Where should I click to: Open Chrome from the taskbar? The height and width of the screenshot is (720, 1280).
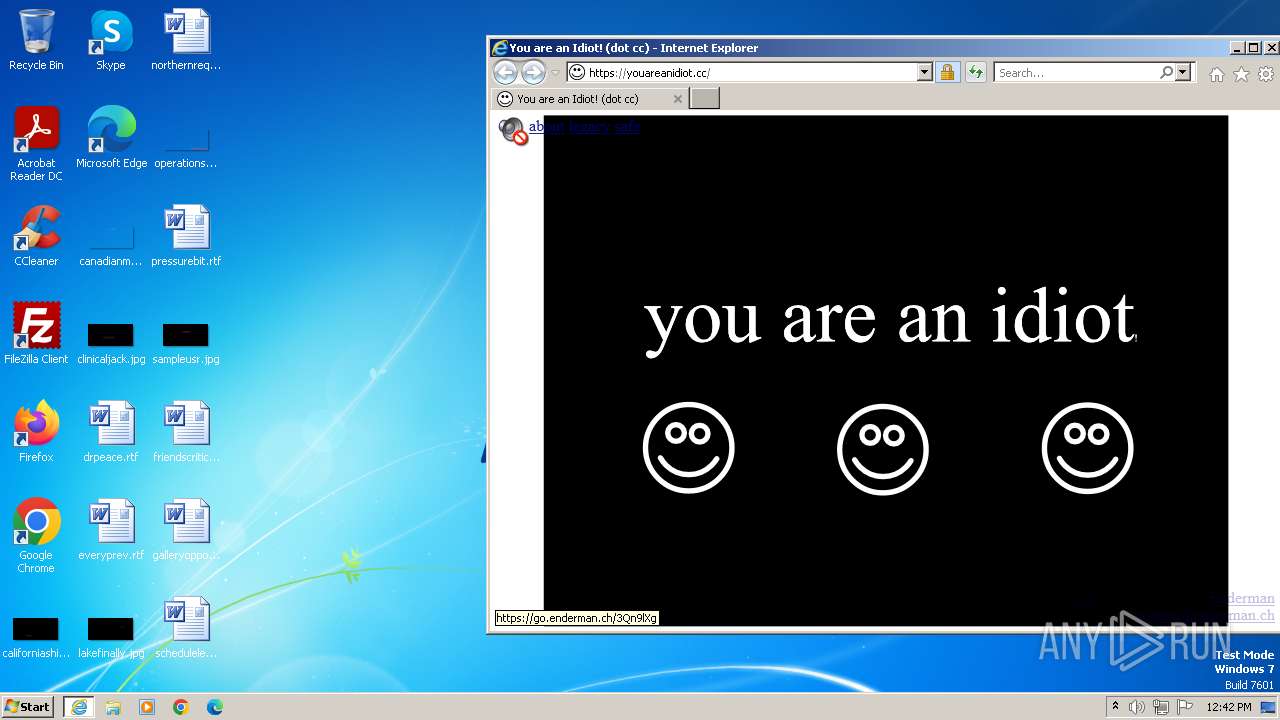point(181,706)
